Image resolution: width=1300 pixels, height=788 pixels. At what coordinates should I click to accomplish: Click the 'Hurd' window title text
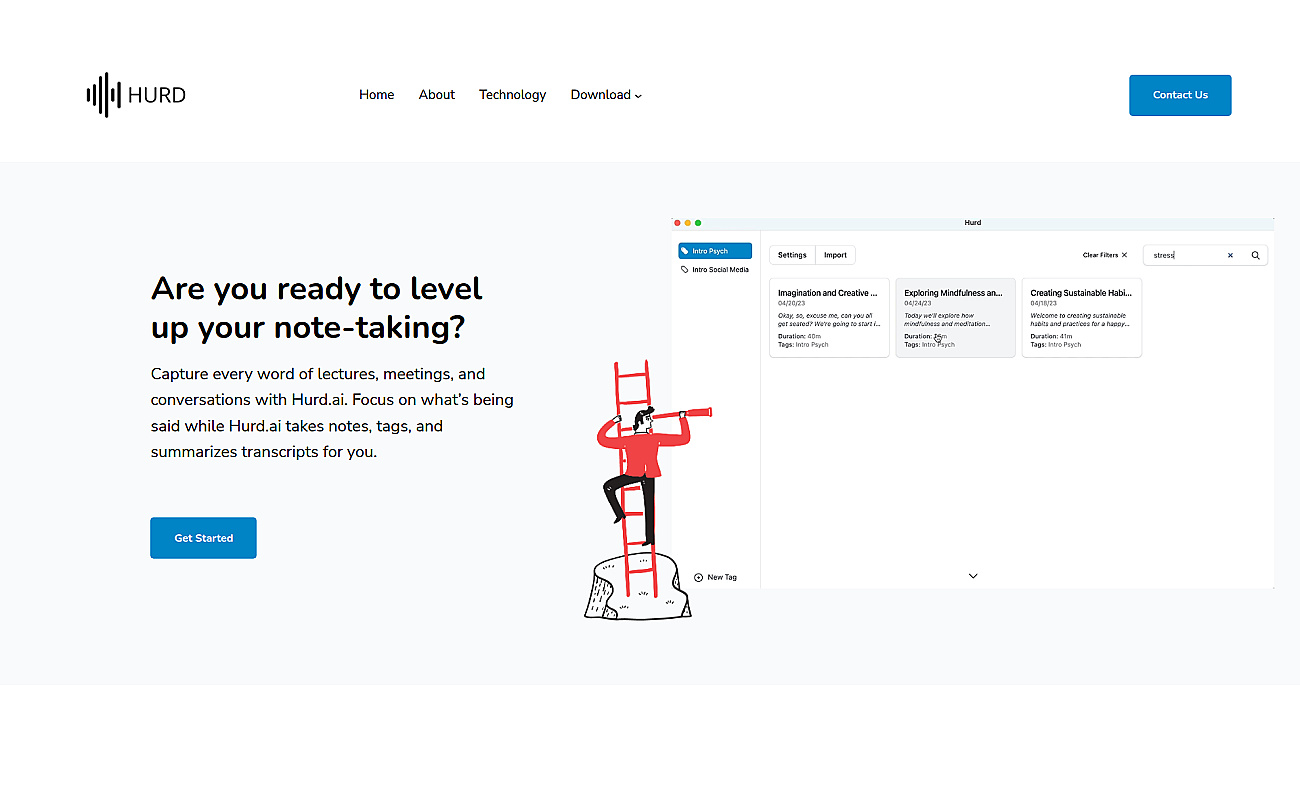[x=973, y=222]
